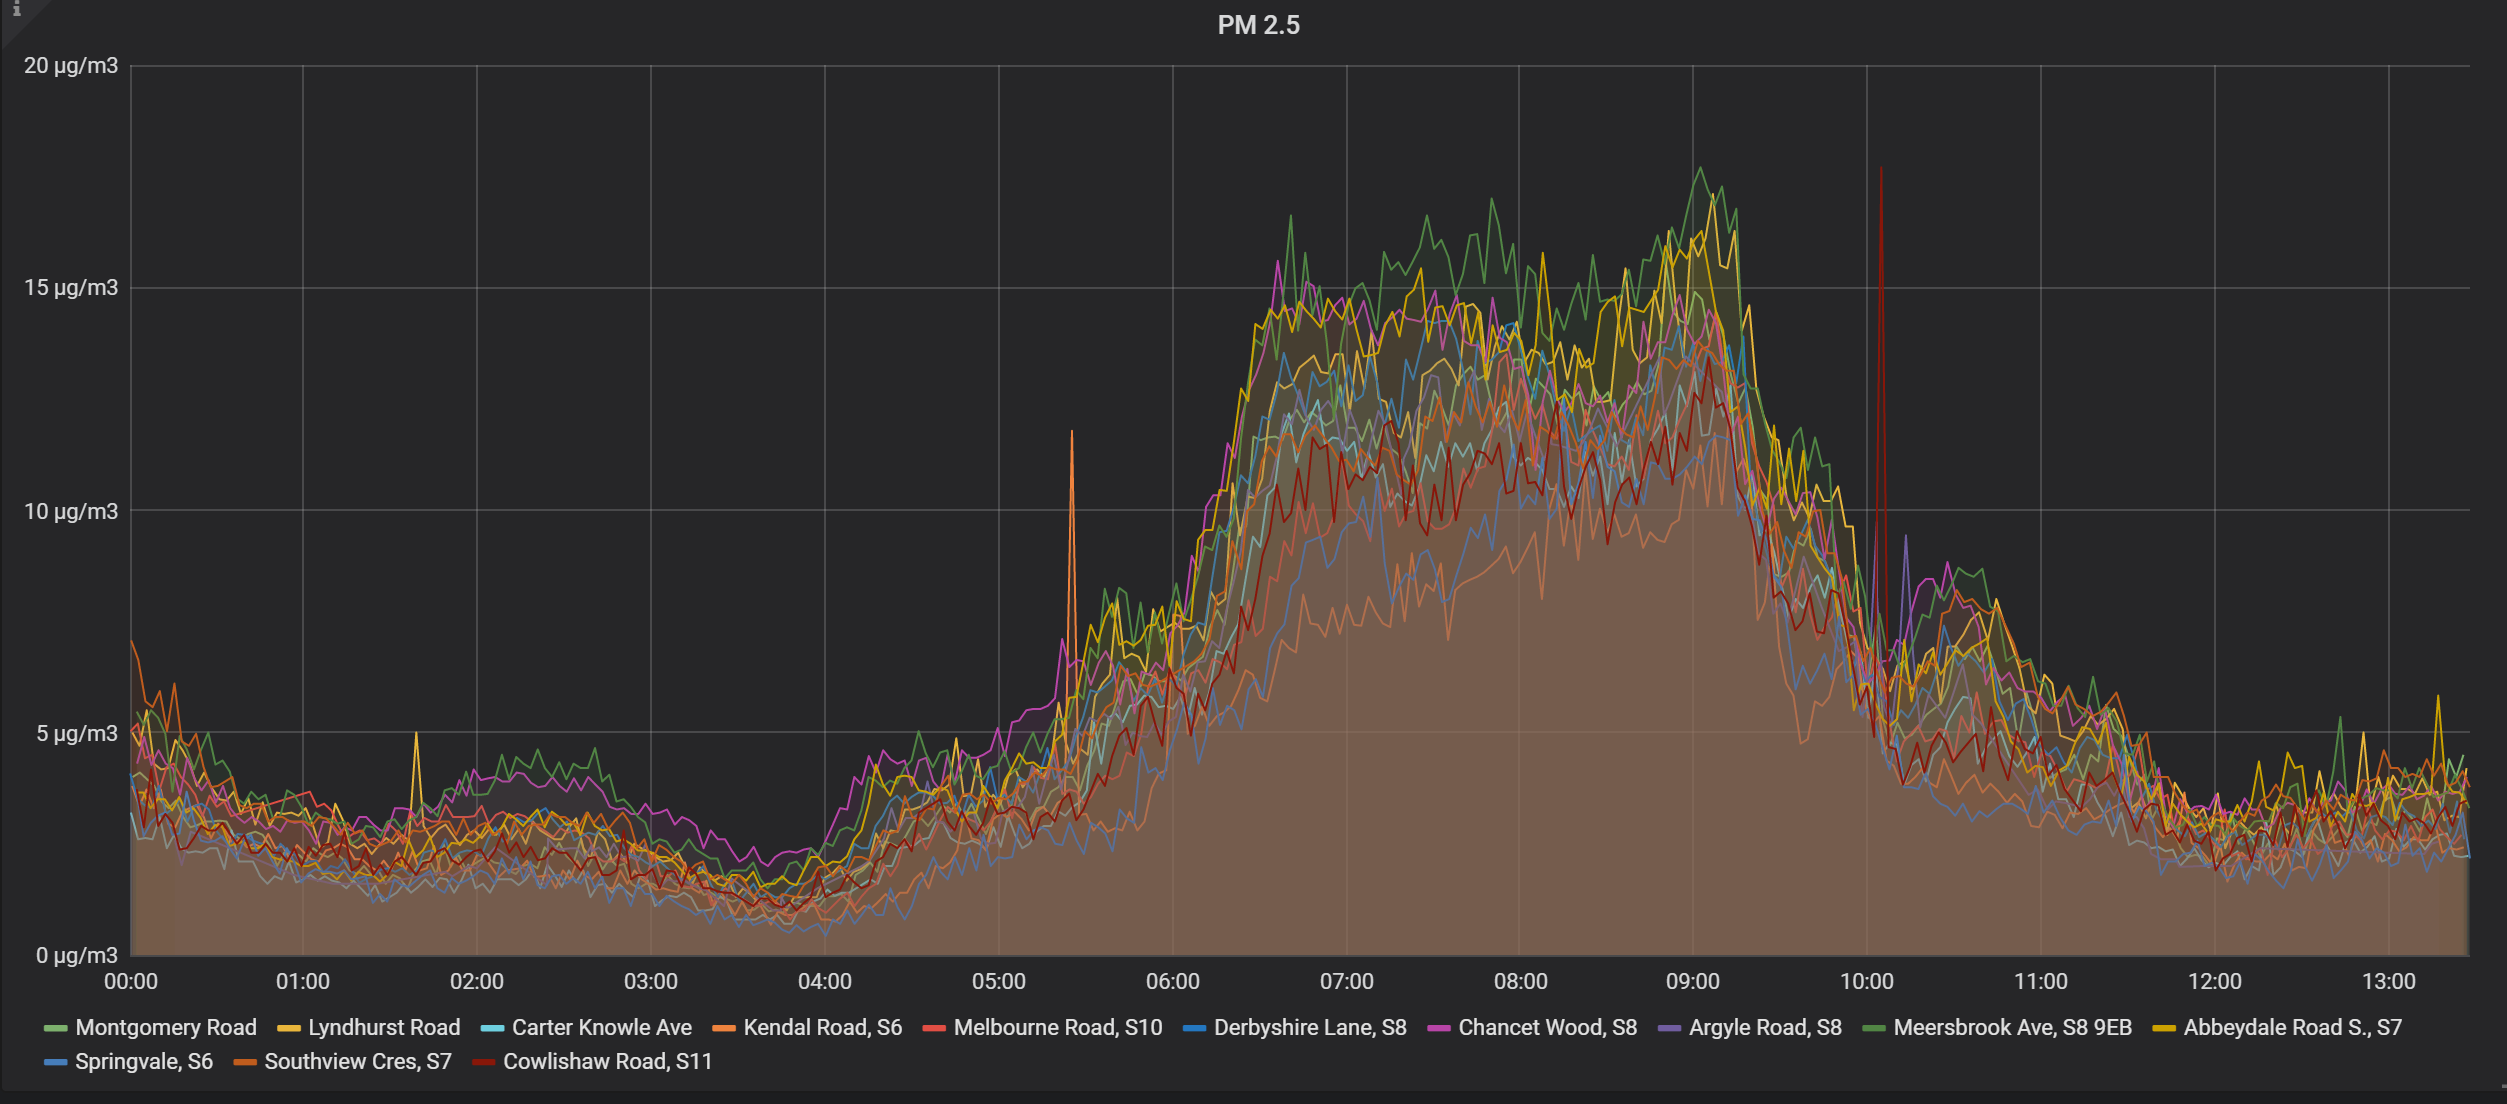Click the 15 µg/m3 y-axis label

click(x=71, y=288)
